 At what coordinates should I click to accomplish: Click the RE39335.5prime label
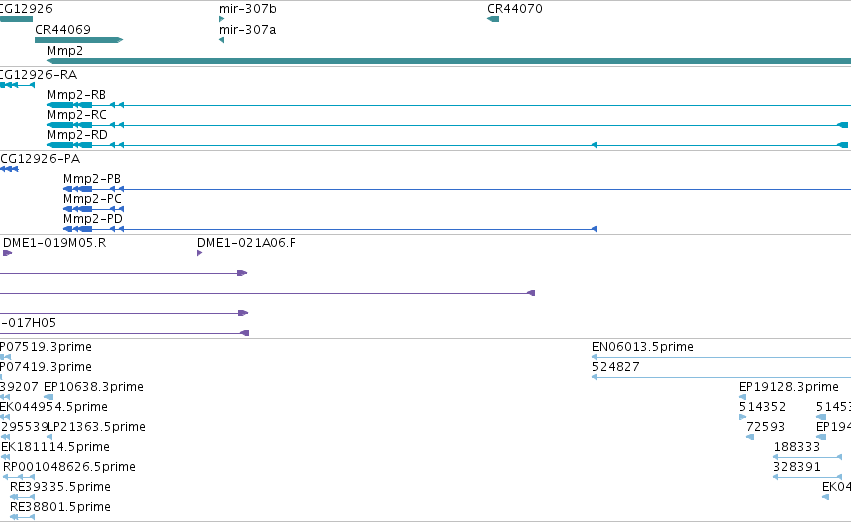coord(60,487)
